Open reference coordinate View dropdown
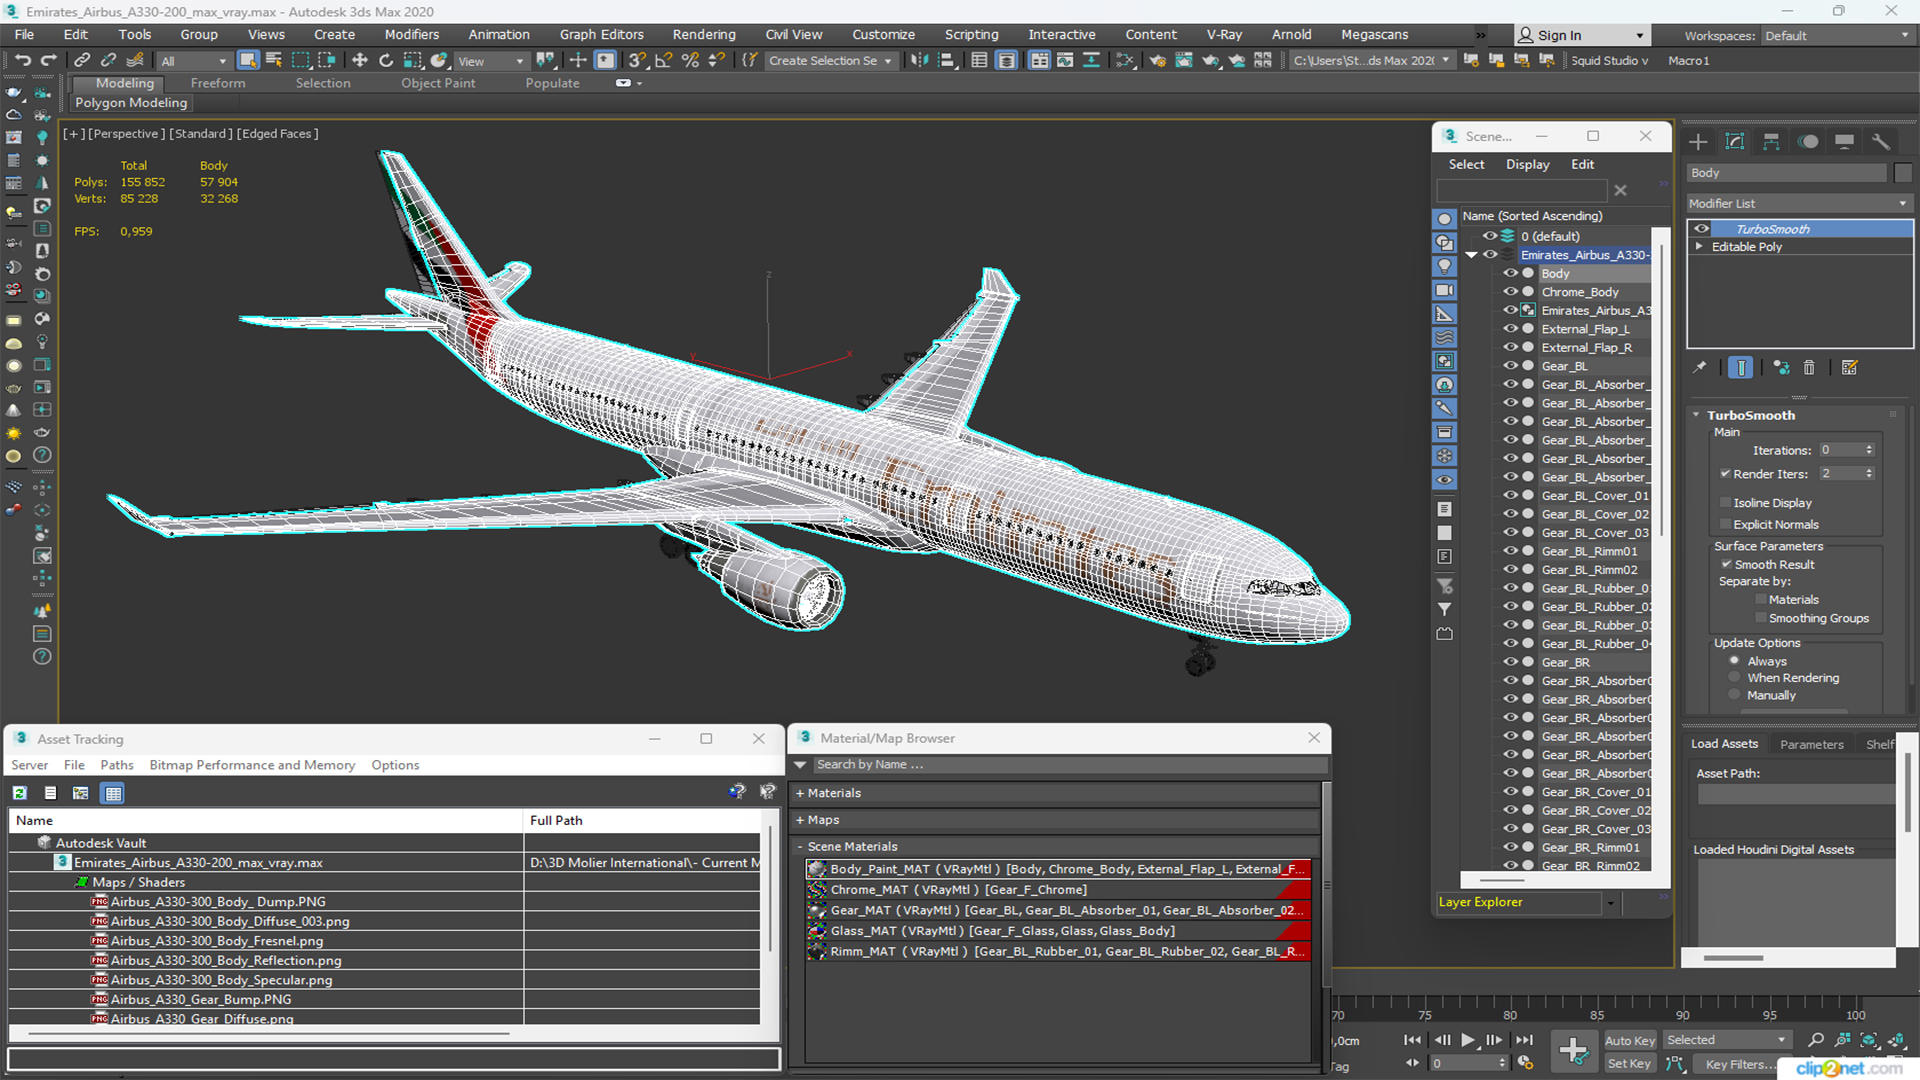This screenshot has width=1920, height=1080. click(x=490, y=61)
